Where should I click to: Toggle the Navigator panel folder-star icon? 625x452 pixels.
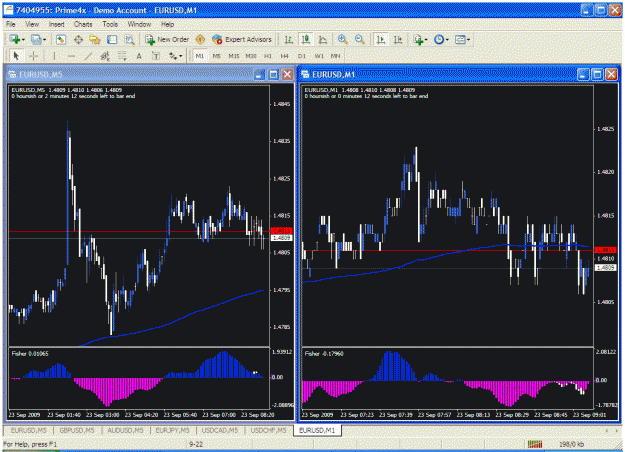tap(95, 39)
